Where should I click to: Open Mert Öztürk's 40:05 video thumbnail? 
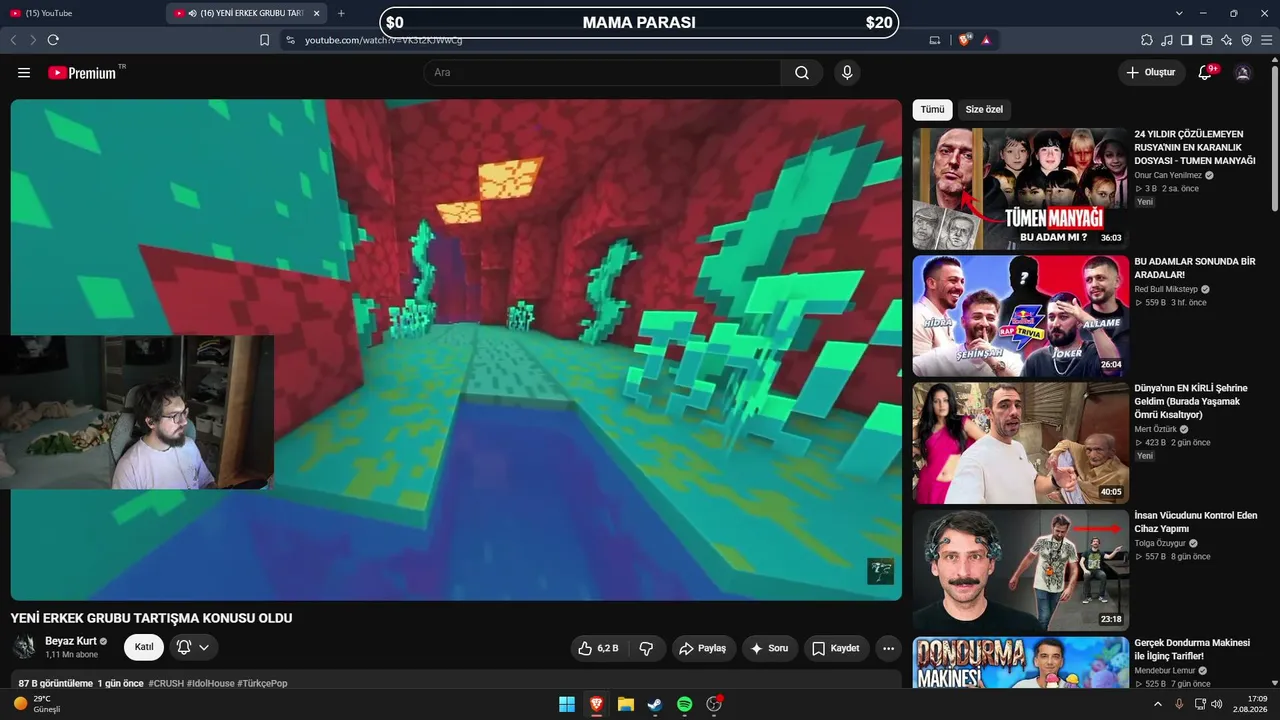tap(1020, 443)
